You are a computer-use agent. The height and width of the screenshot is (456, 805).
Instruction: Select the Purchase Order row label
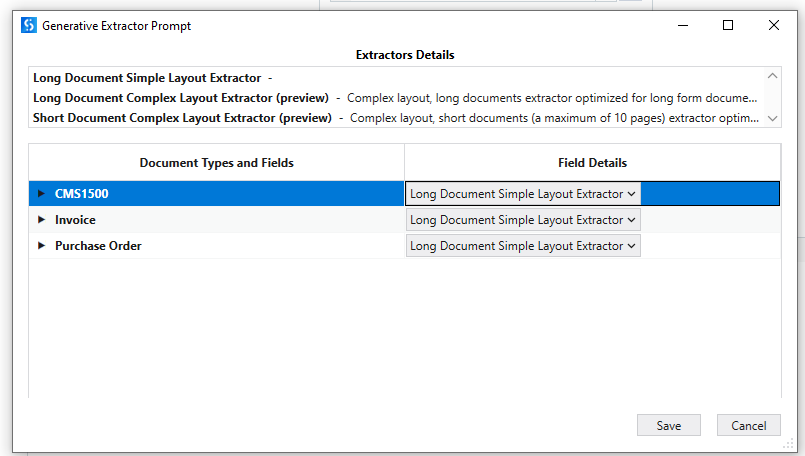point(98,246)
